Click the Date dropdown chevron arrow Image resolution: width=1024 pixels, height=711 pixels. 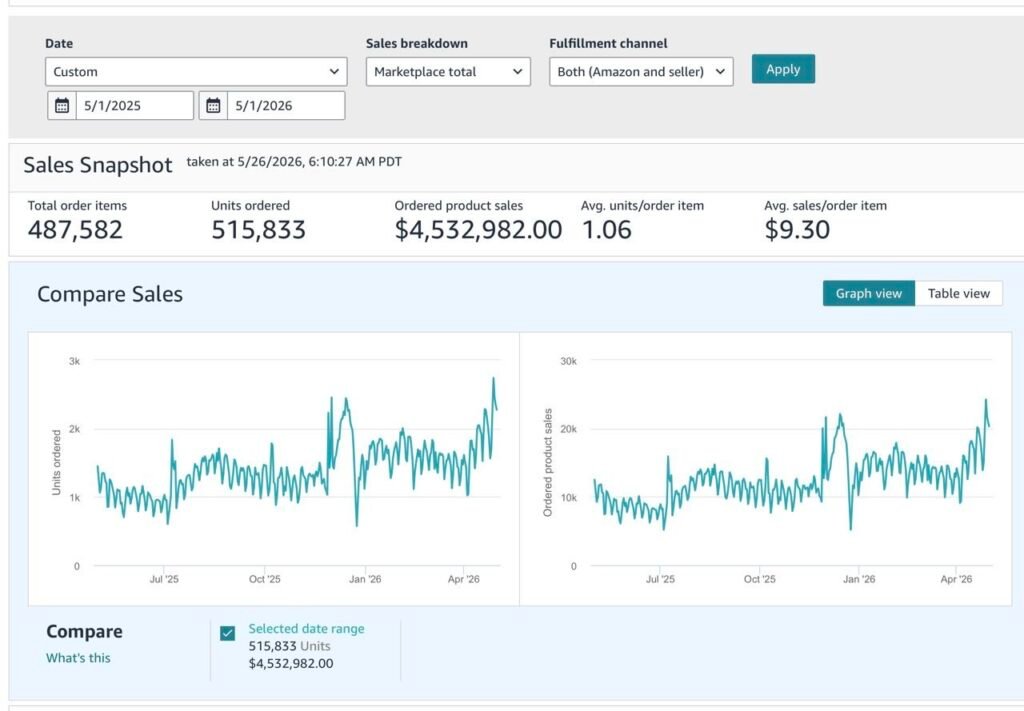[x=334, y=72]
